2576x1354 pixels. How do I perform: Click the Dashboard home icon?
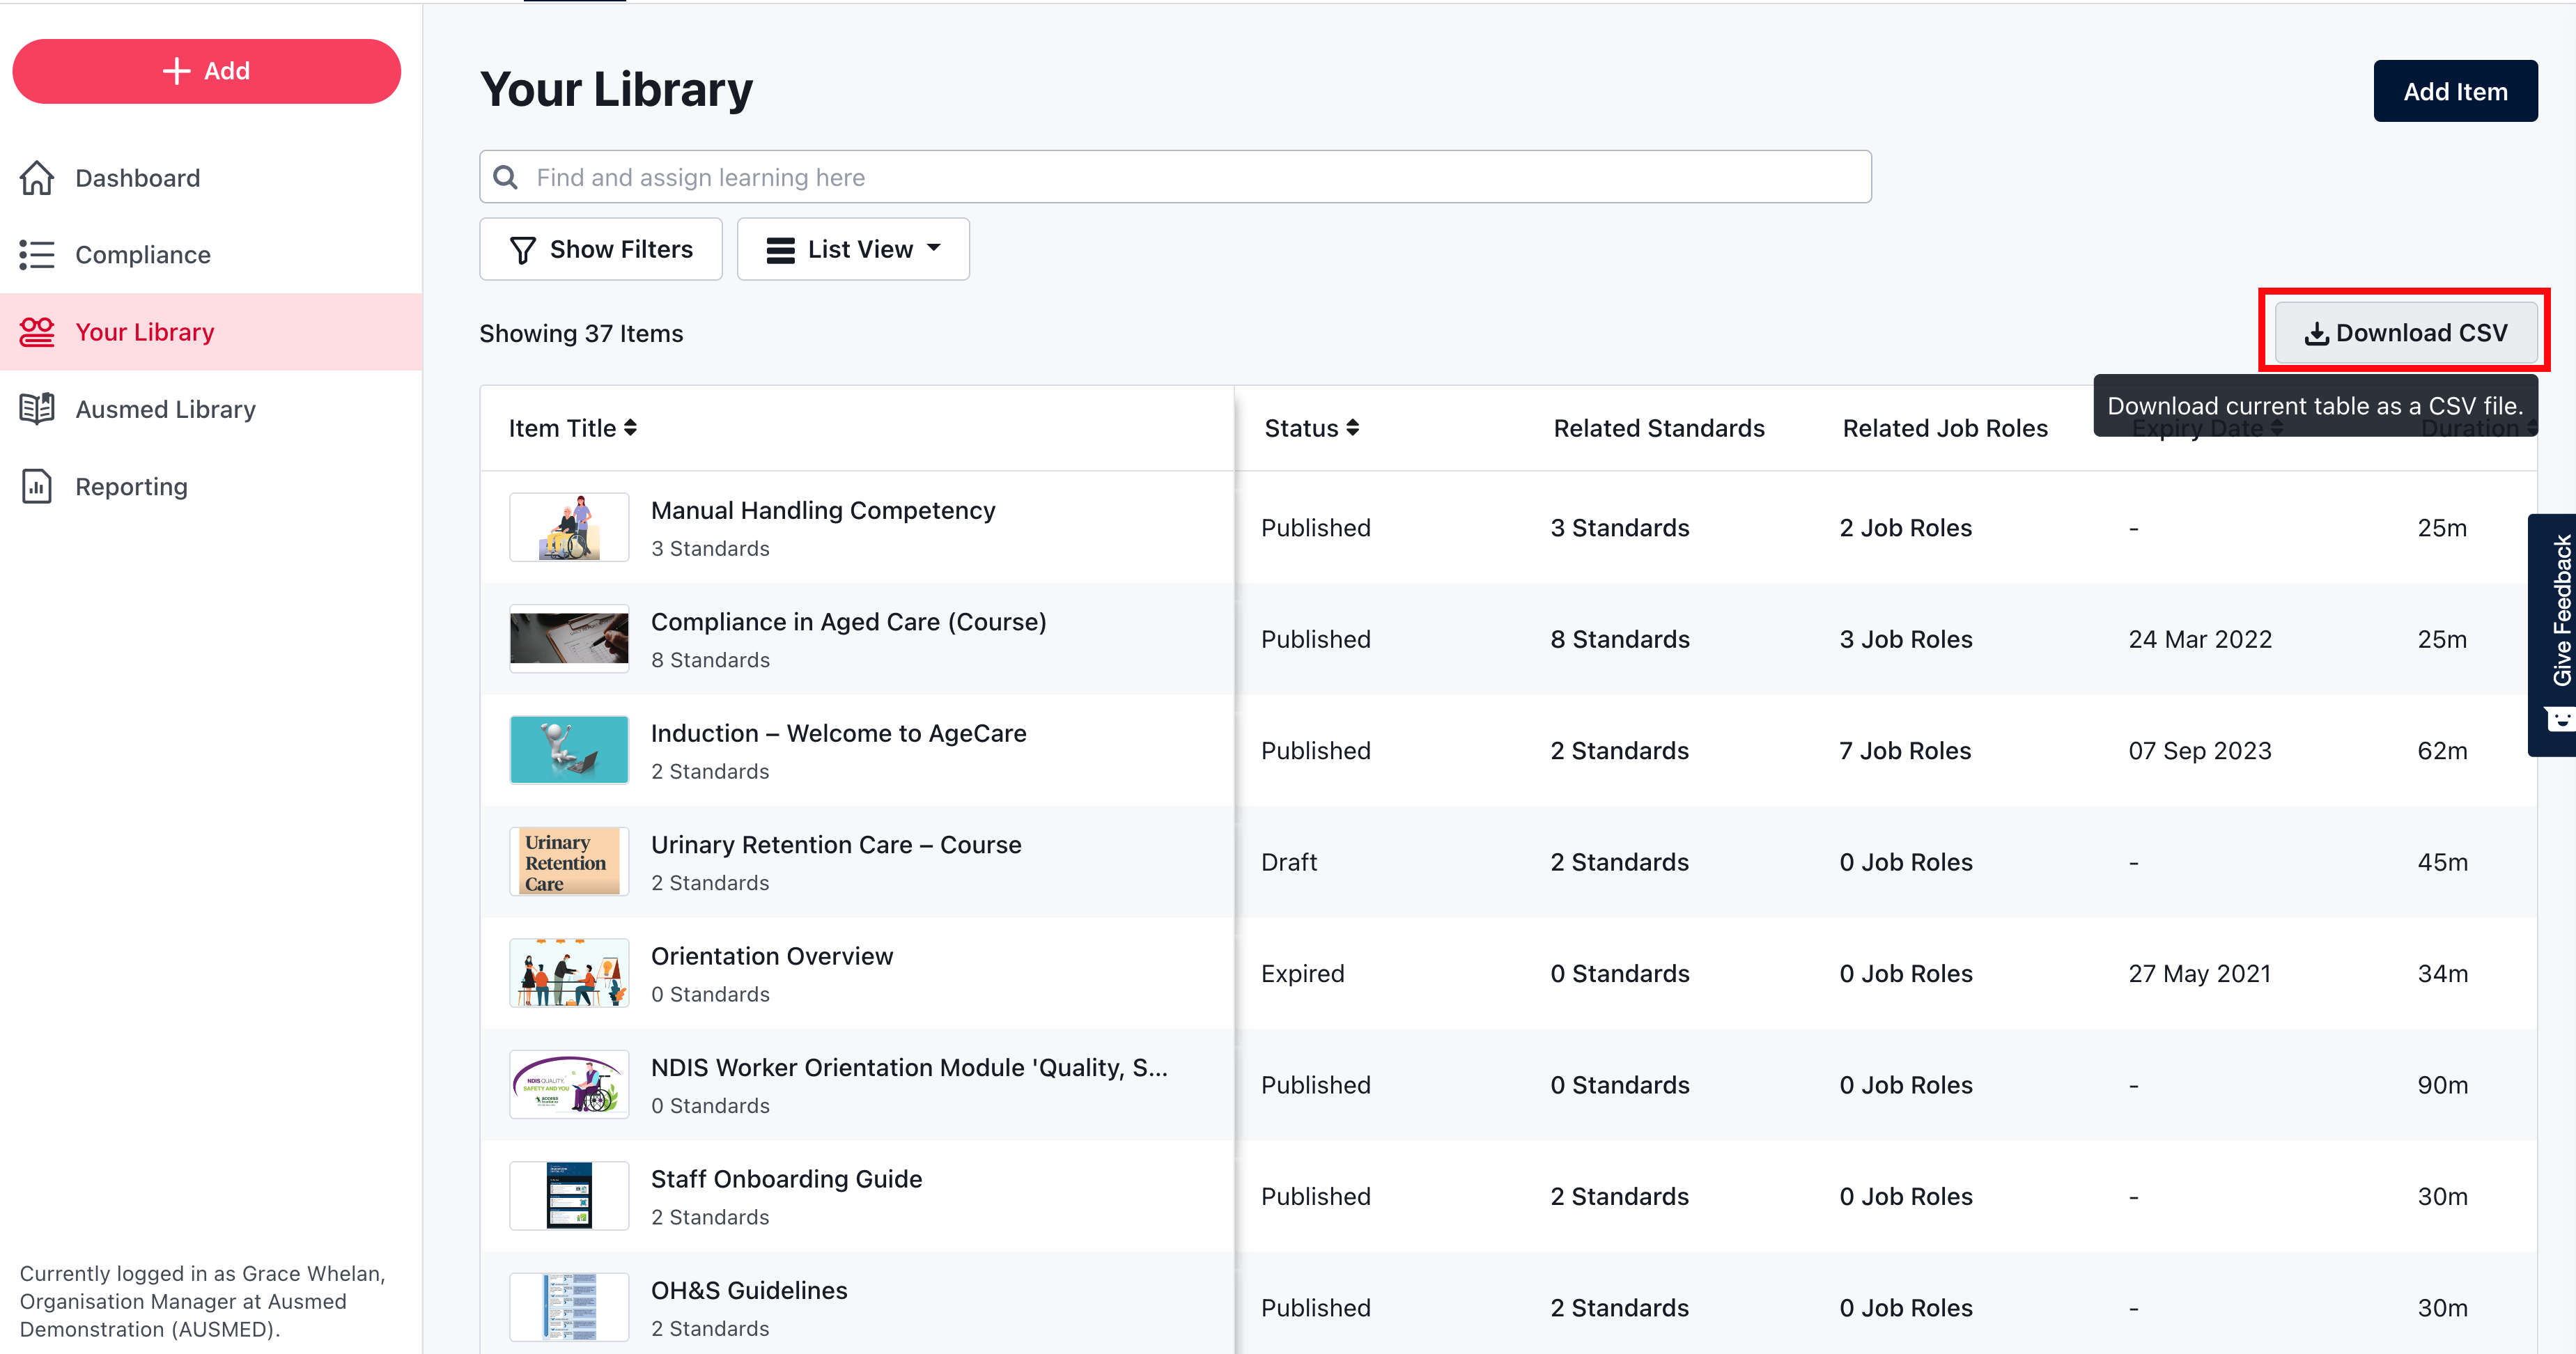click(37, 178)
